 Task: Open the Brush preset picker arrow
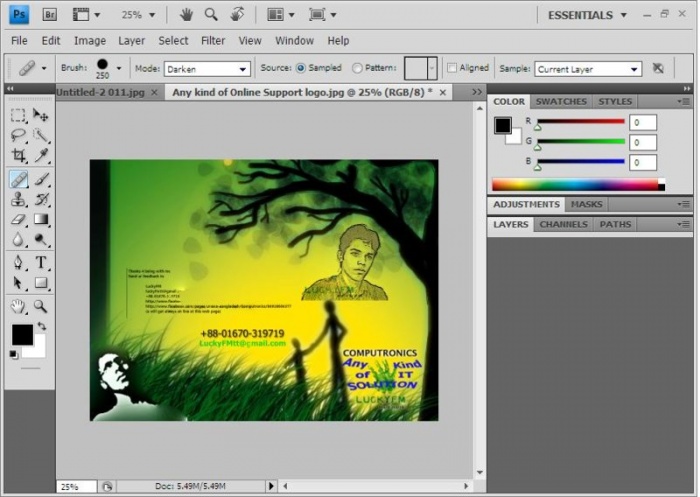(x=119, y=68)
